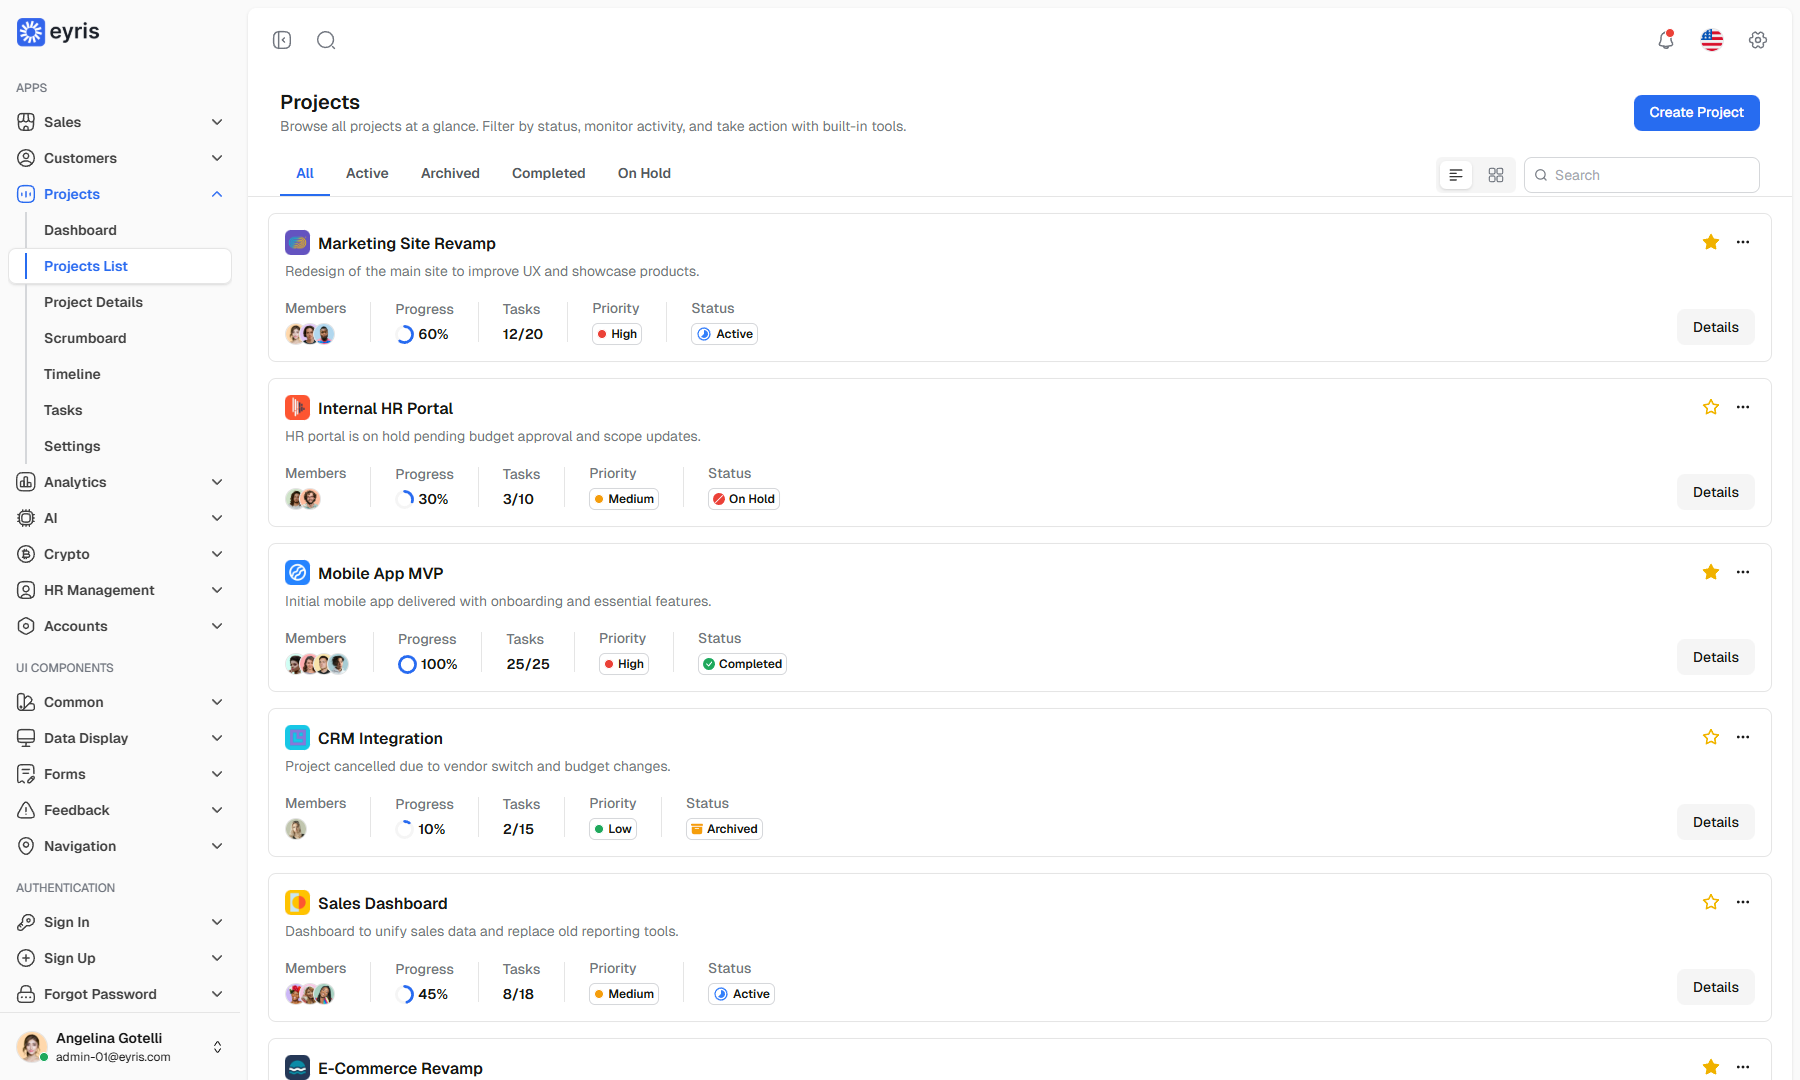This screenshot has width=1800, height=1080.
Task: Collapse the sidebar with the panel toggle icon
Action: click(x=282, y=40)
